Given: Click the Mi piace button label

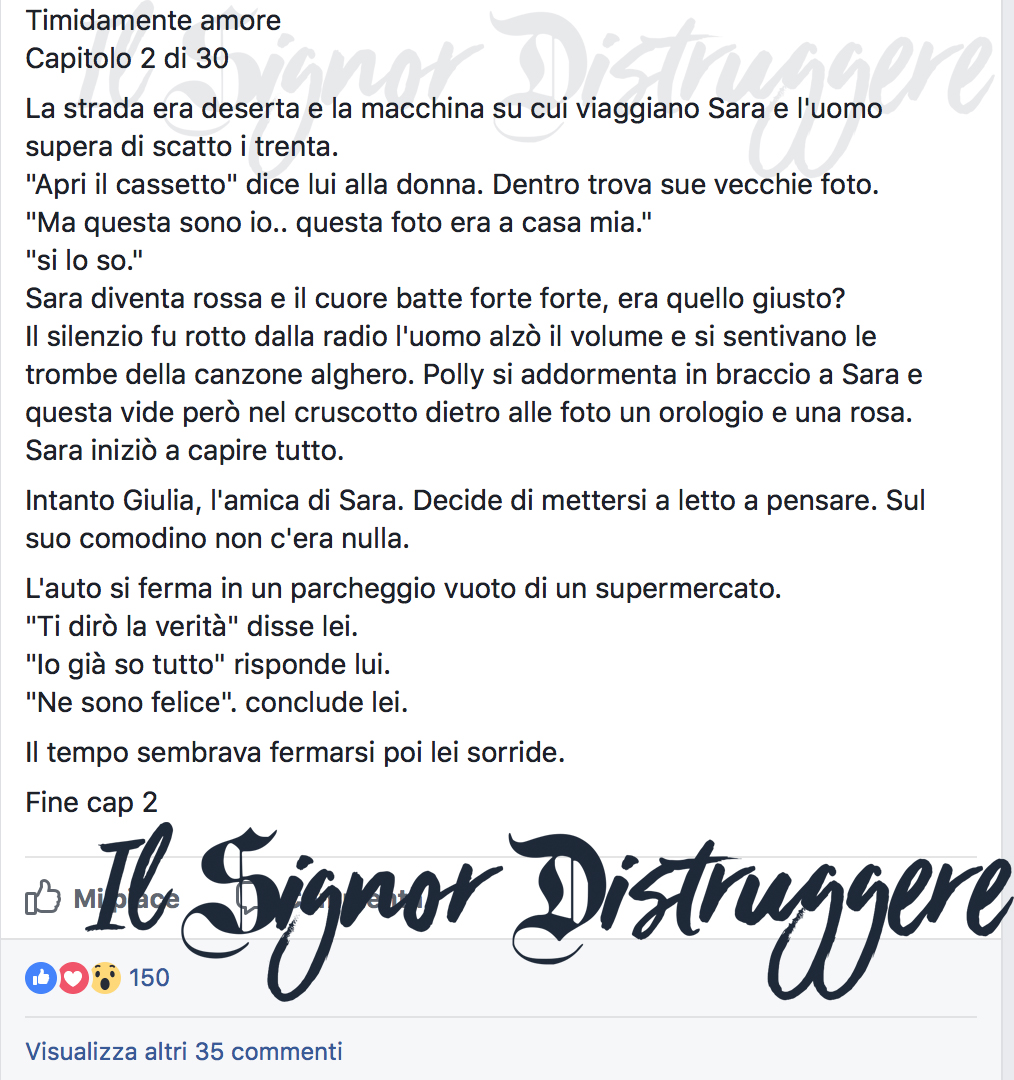Looking at the screenshot, I should [126, 898].
